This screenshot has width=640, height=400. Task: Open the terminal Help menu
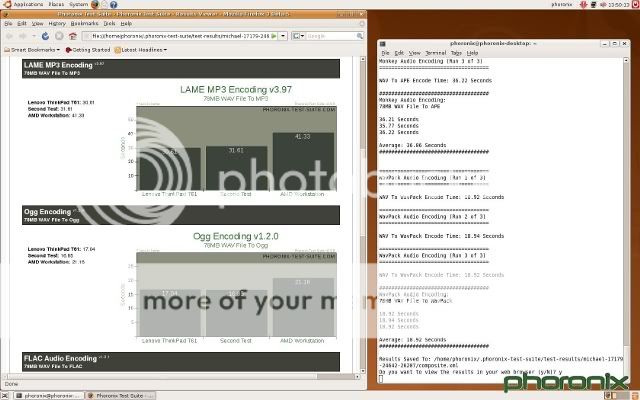(472, 53)
